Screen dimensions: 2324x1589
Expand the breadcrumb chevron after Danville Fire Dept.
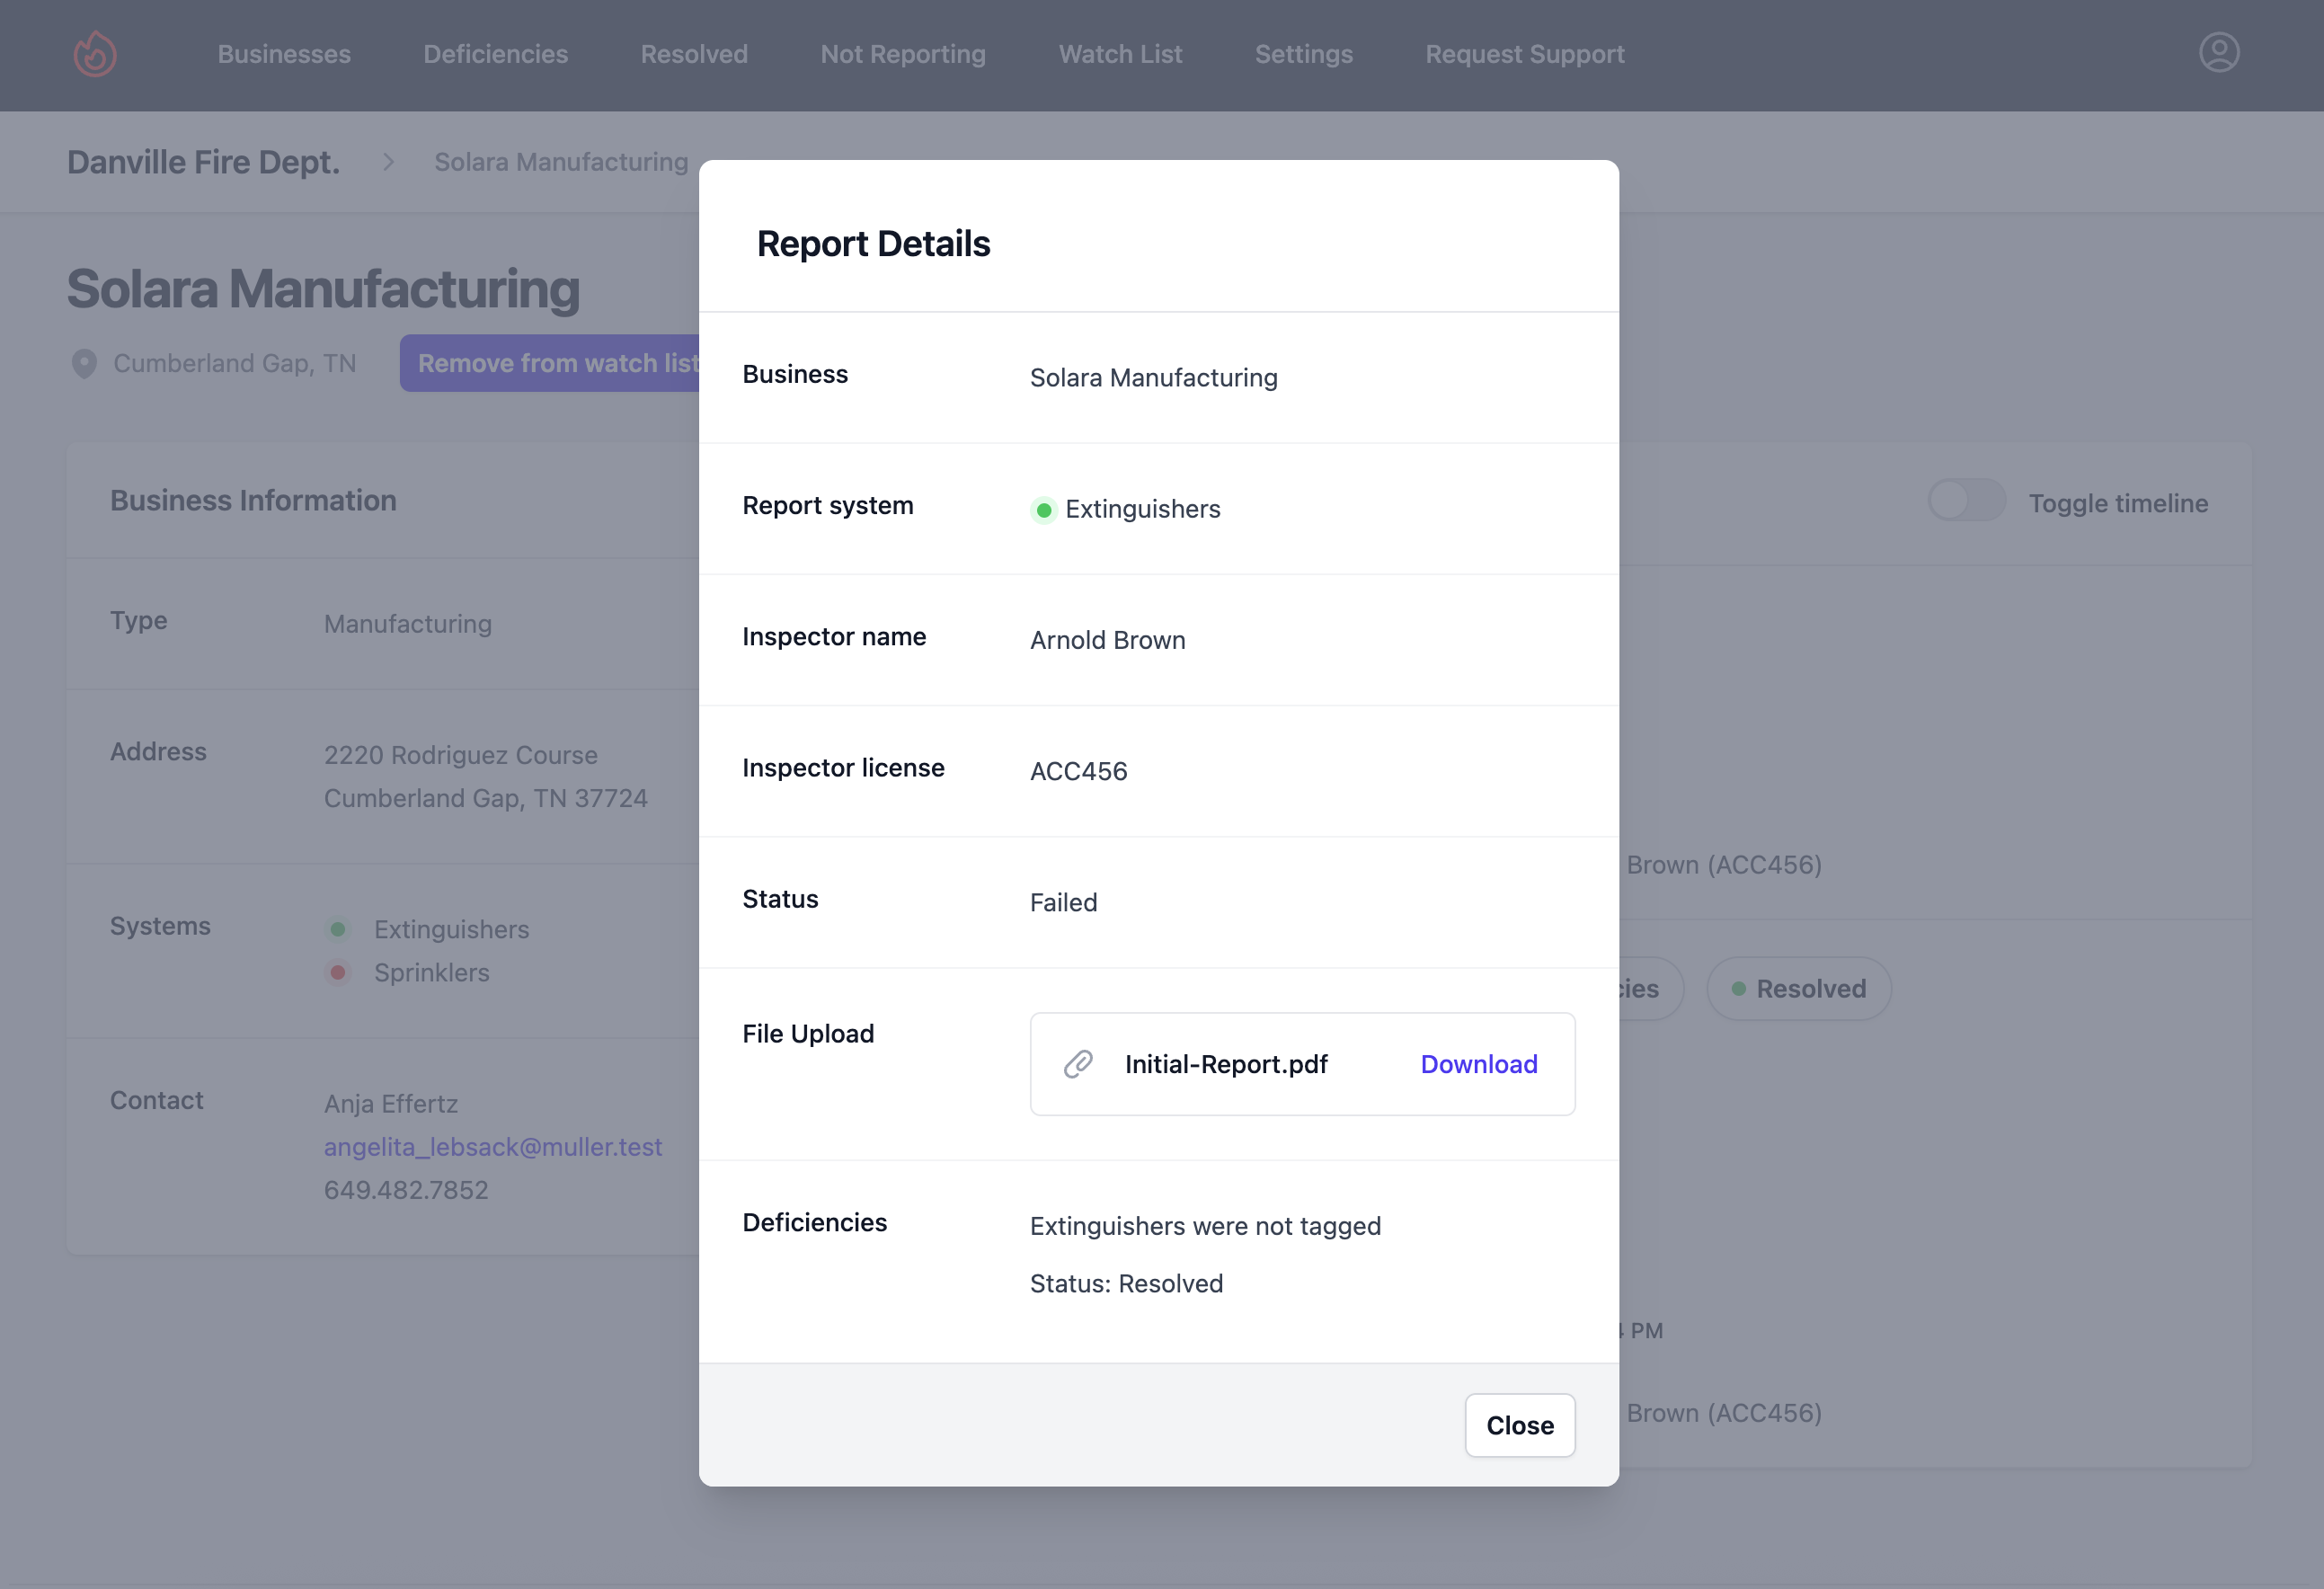(x=387, y=161)
